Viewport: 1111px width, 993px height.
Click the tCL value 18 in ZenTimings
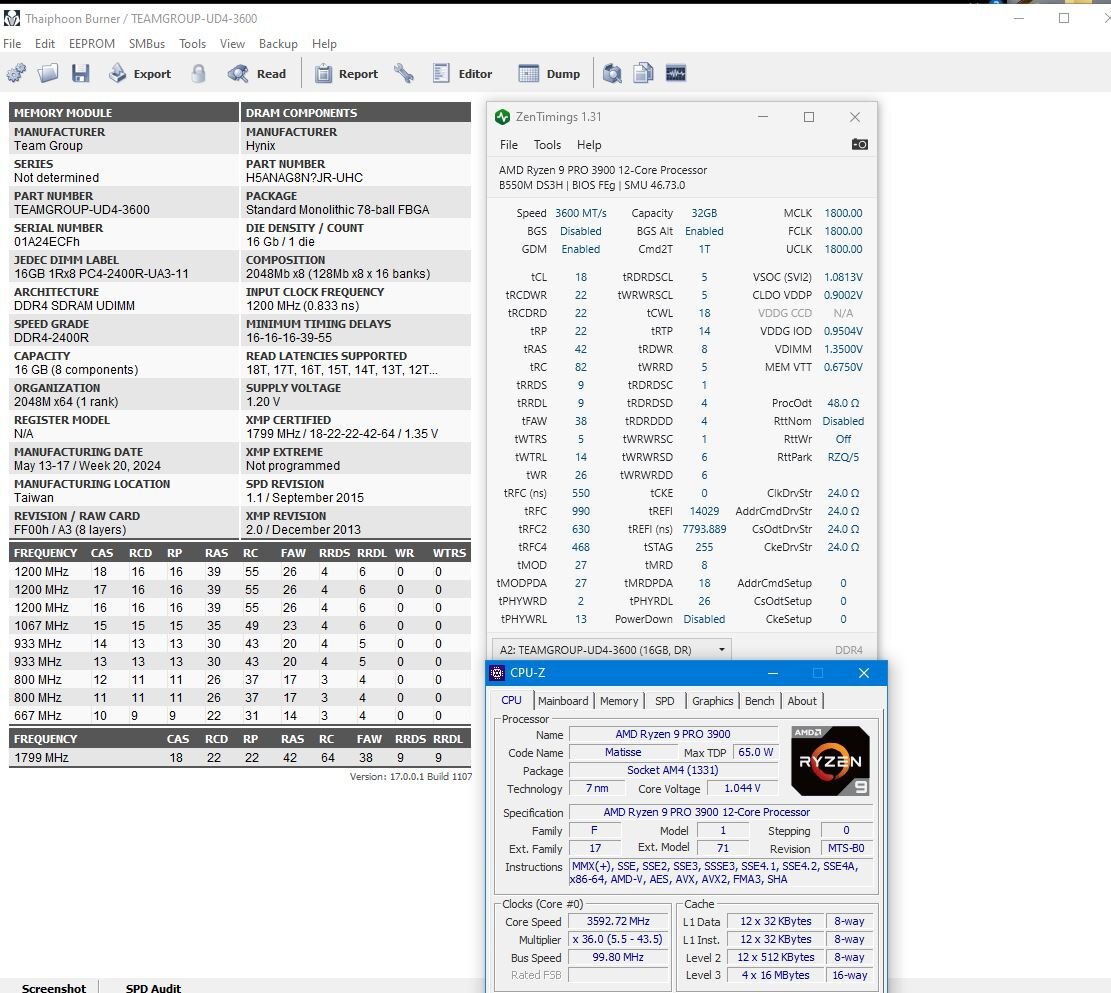tap(581, 277)
